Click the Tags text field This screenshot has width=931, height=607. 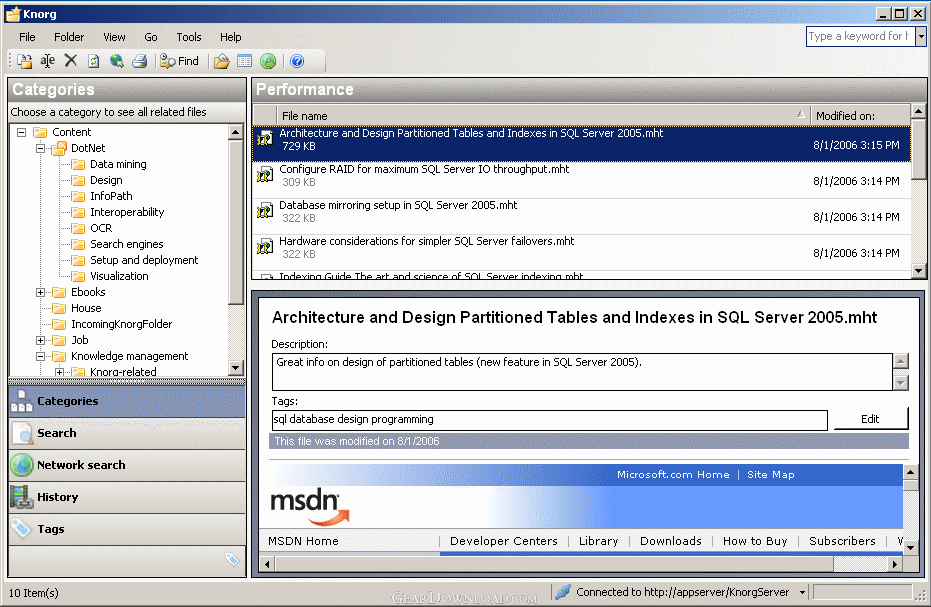[549, 420]
